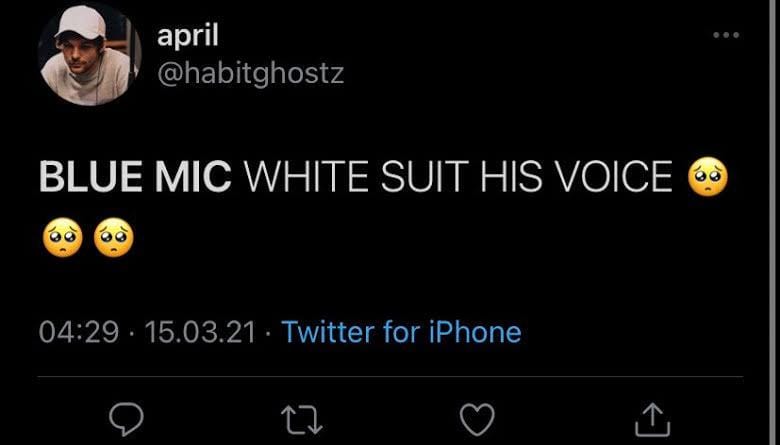Click the display name "april"
The image size is (780, 445).
point(187,35)
